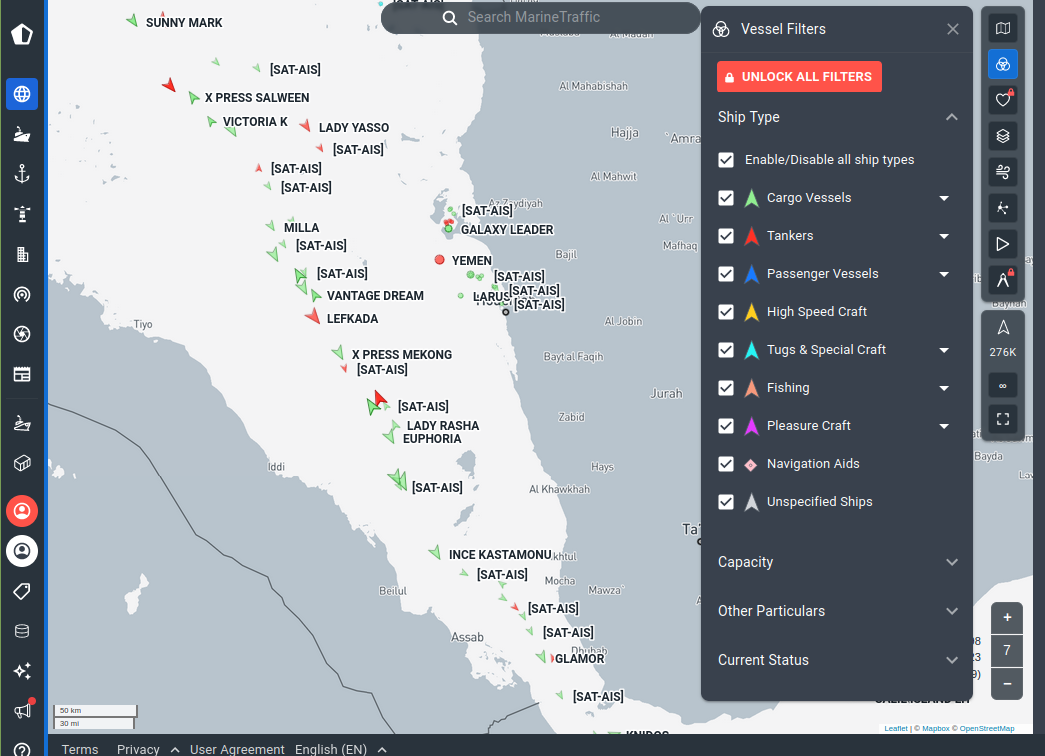The height and width of the screenshot is (756, 1045).
Task: Open the map layers stack icon
Action: tap(1003, 137)
